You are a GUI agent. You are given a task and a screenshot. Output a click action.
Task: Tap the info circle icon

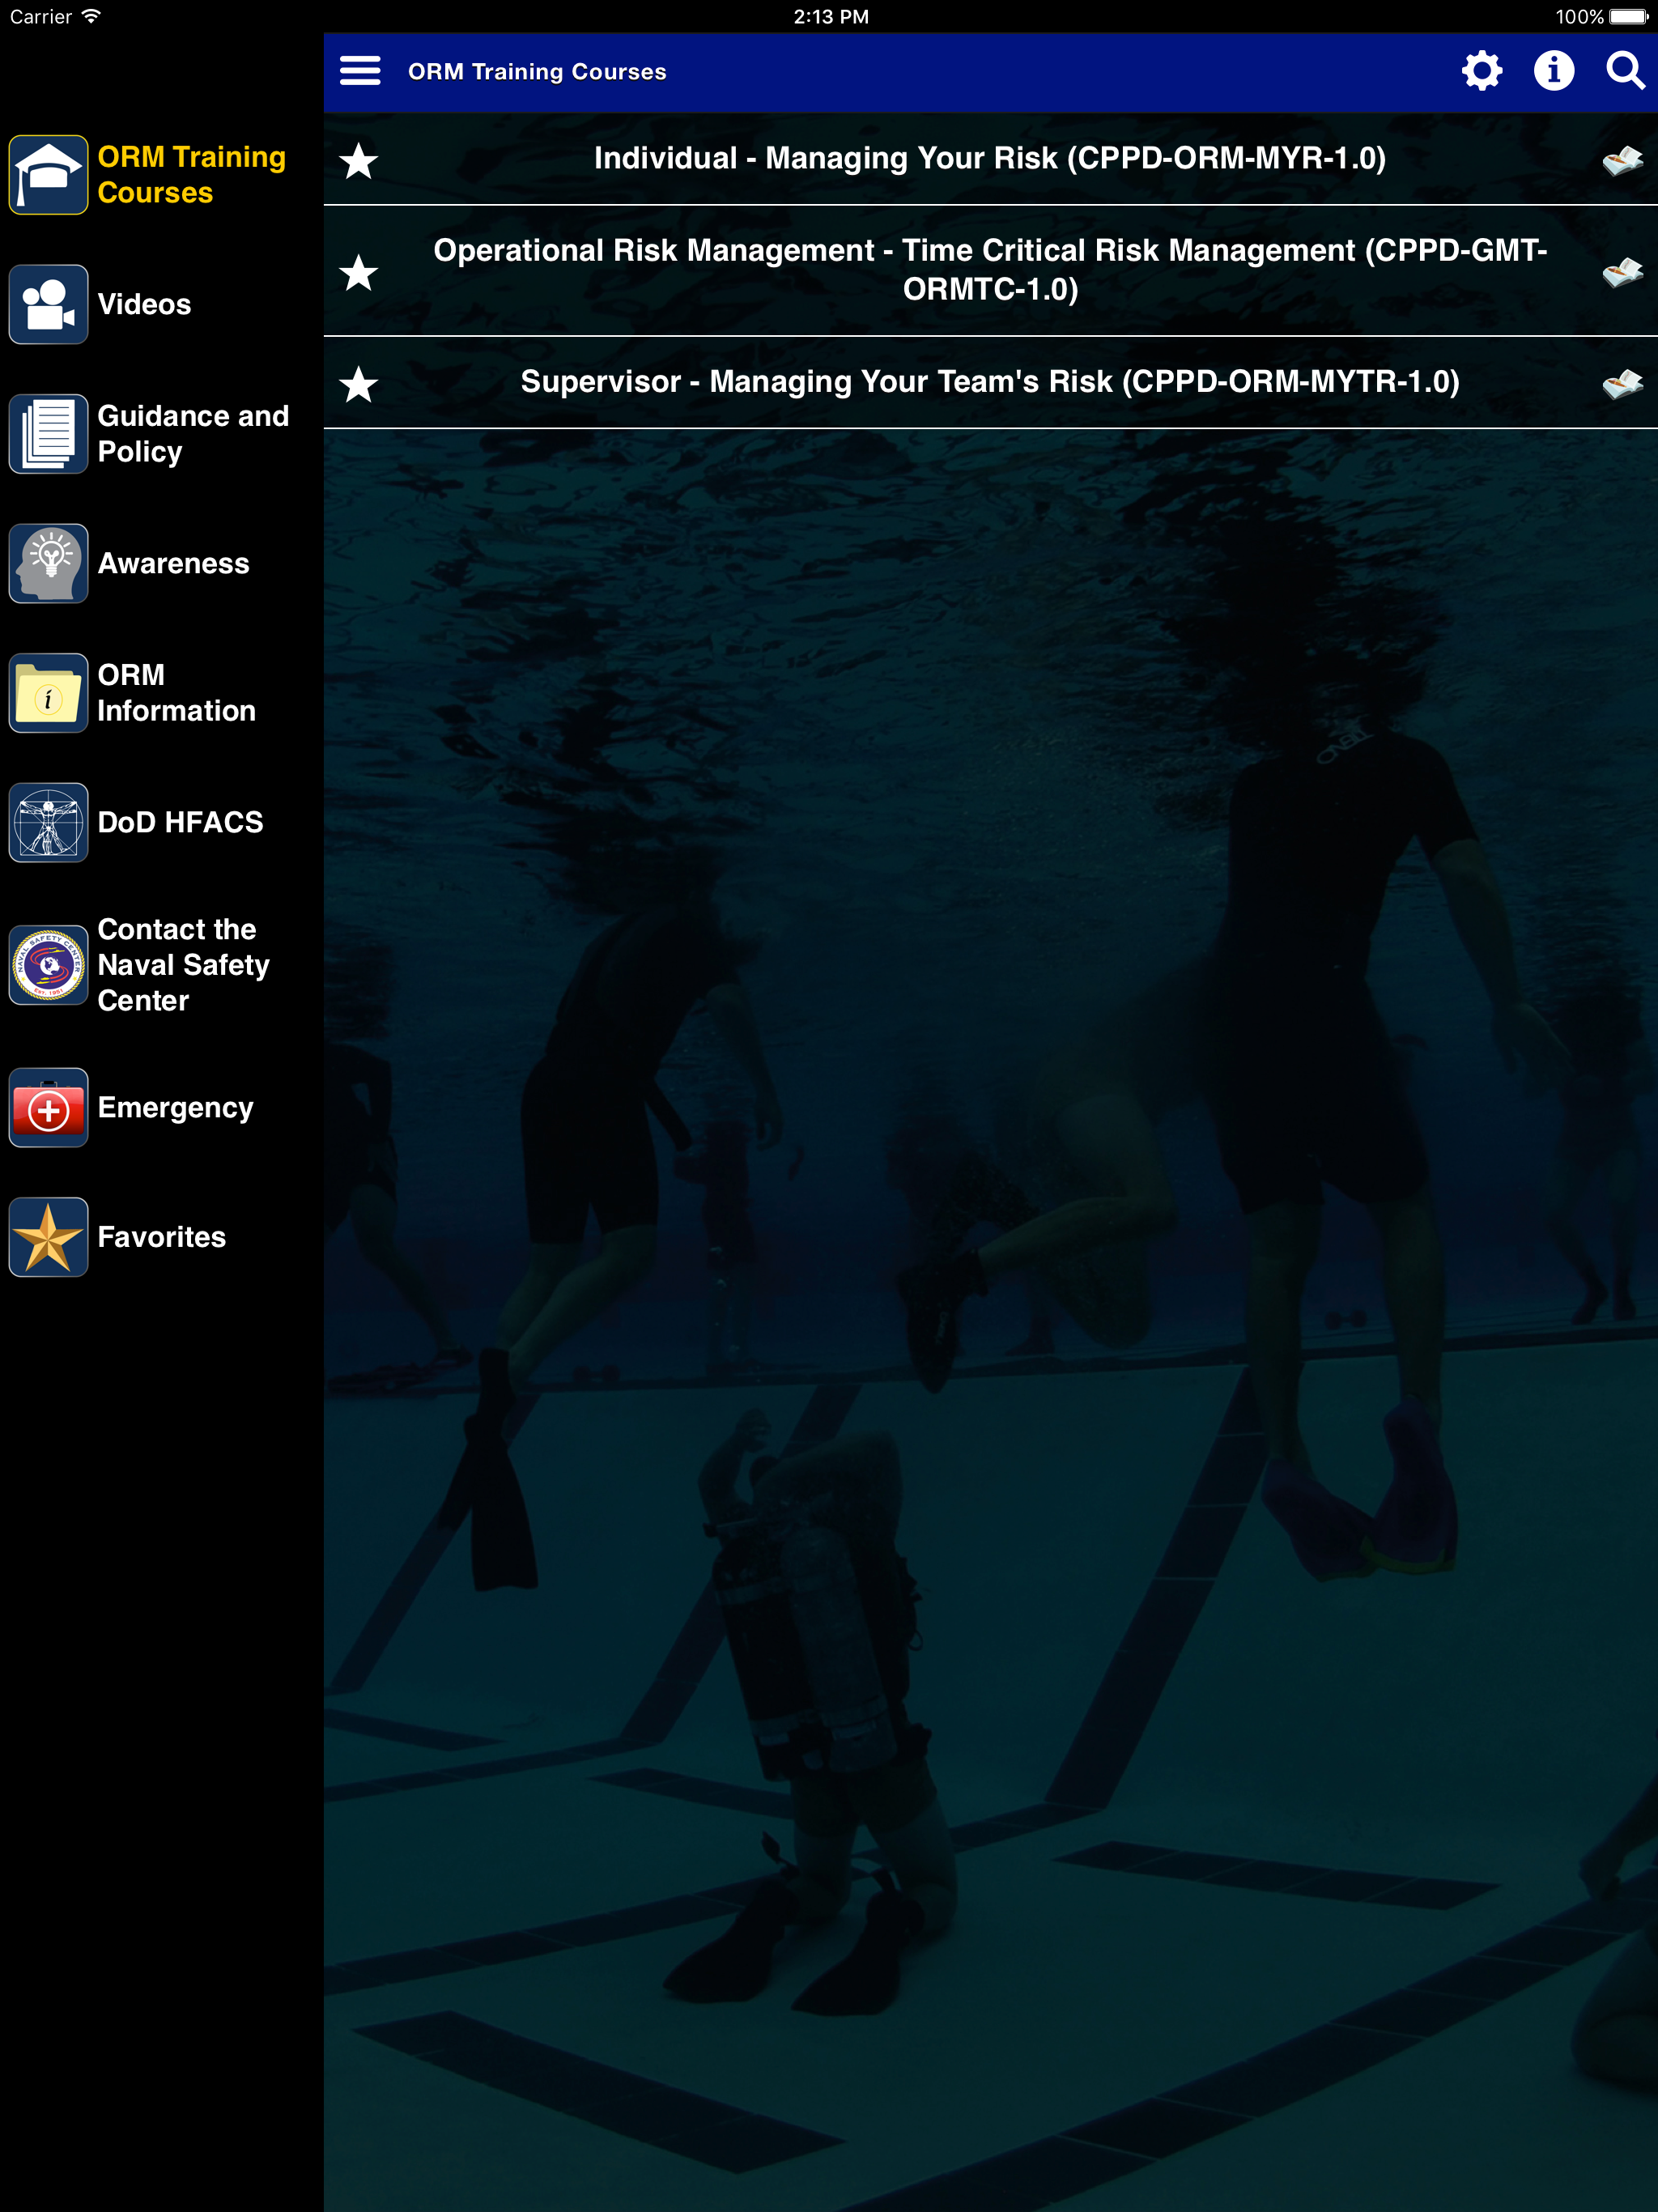(1553, 71)
